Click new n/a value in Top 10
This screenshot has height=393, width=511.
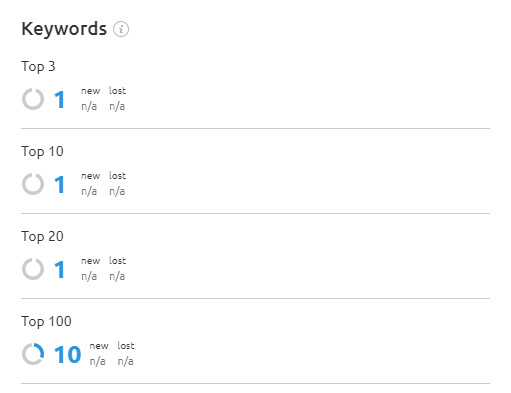click(x=89, y=191)
